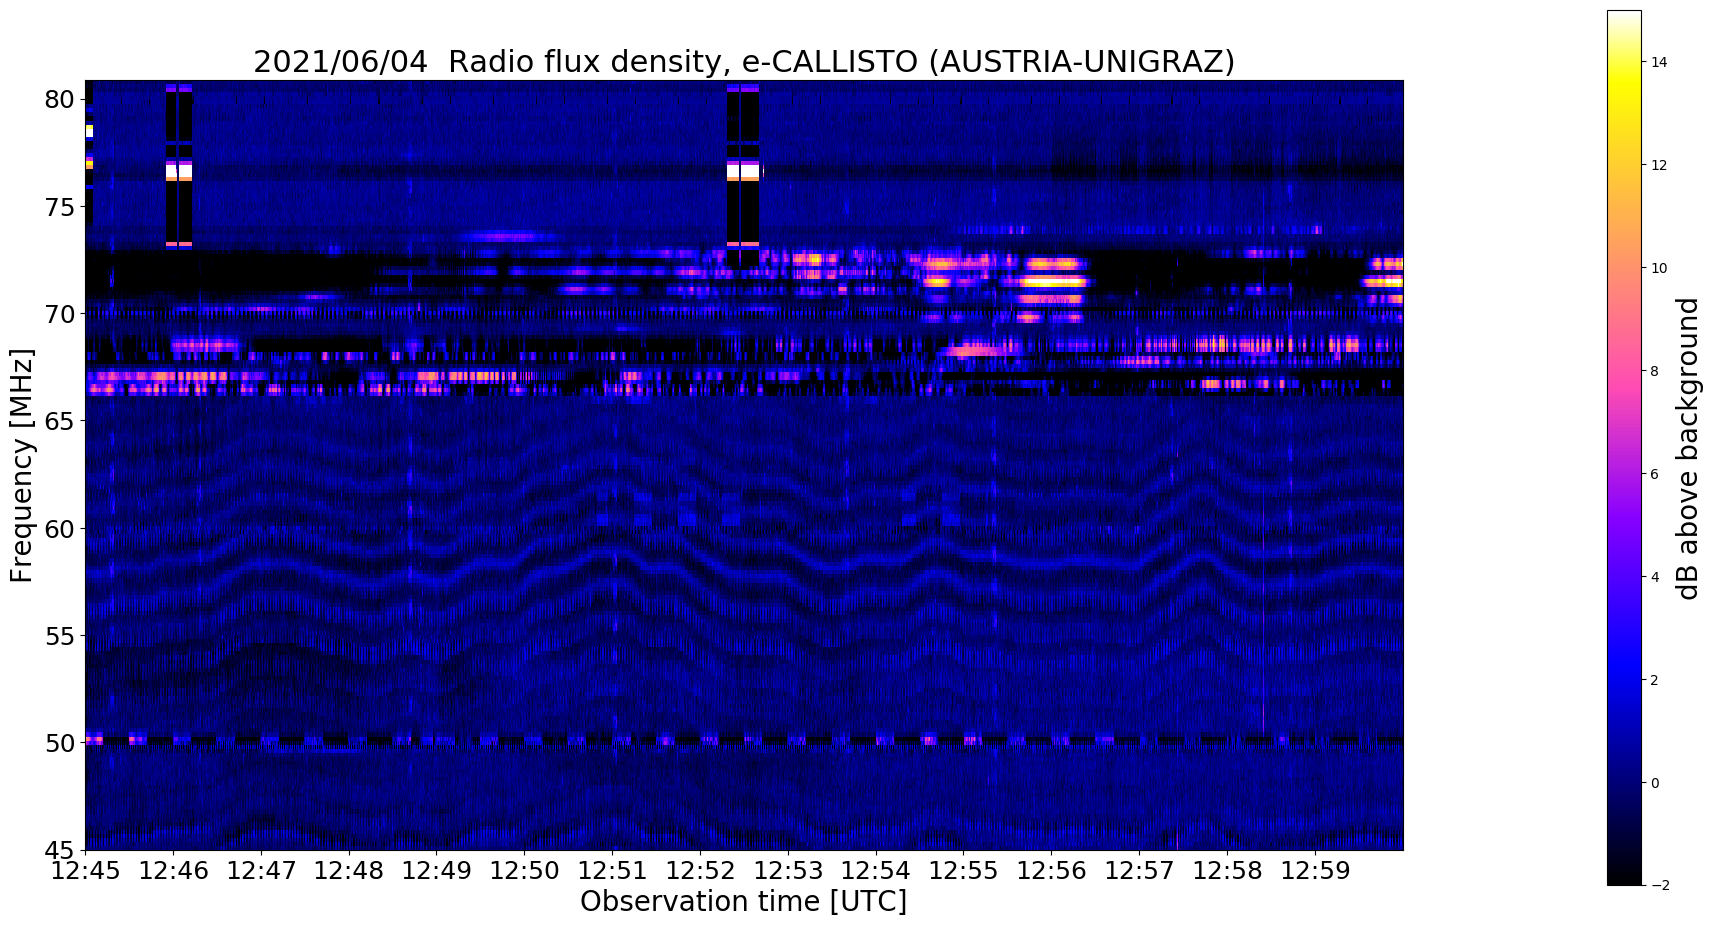Click the colorbar tick value 0
This screenshot has width=1714, height=927.
pos(1655,783)
